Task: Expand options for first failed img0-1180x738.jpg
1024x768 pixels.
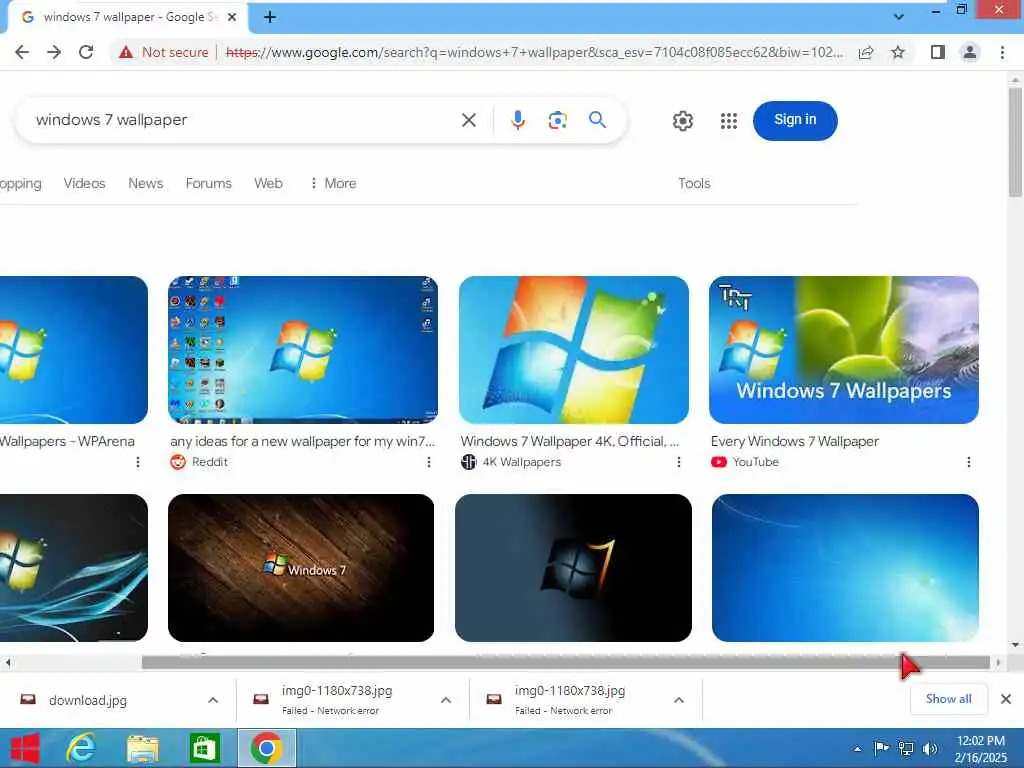Action: (x=446, y=701)
